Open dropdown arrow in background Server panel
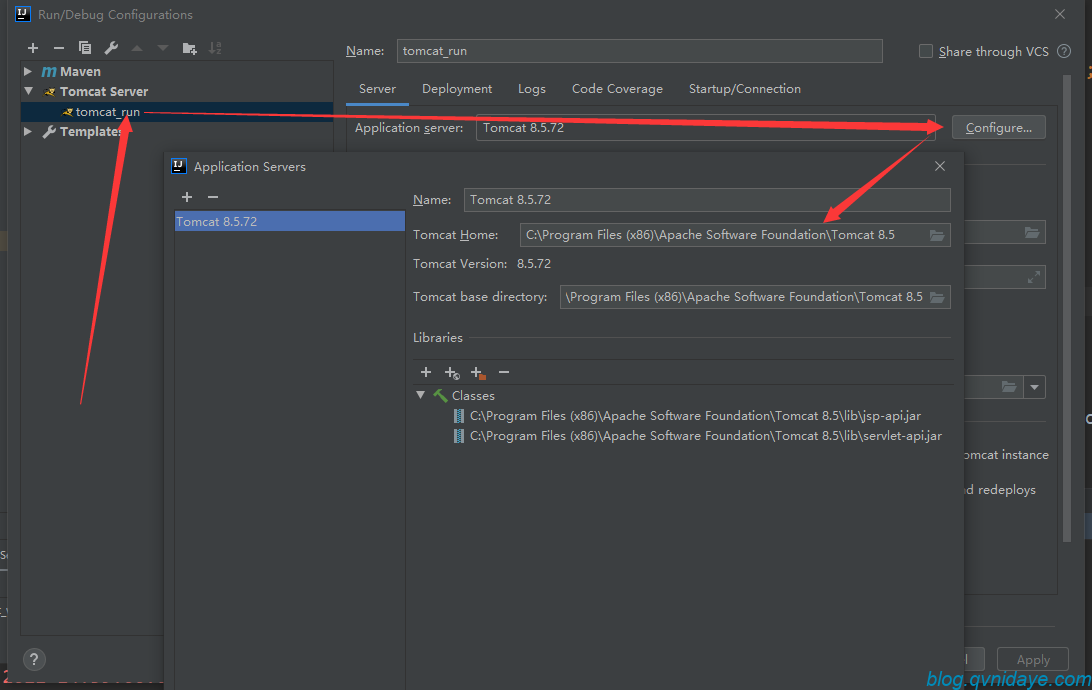The width and height of the screenshot is (1092, 690). pyautogui.click(x=1035, y=387)
